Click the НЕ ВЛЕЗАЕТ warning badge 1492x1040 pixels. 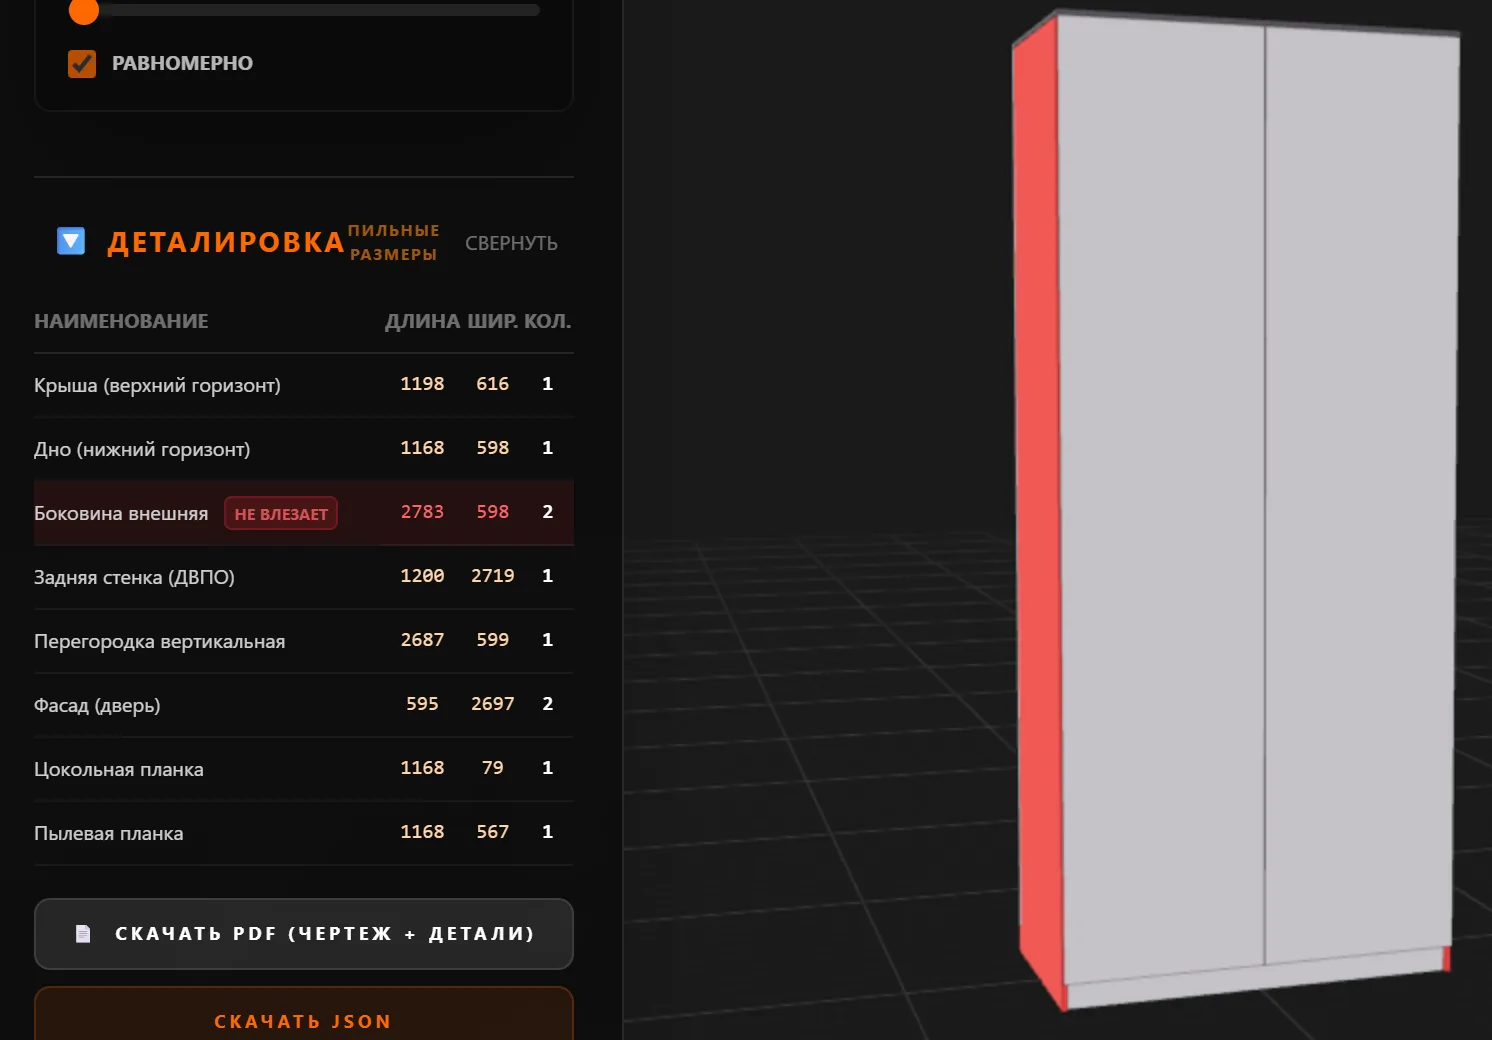click(x=281, y=514)
